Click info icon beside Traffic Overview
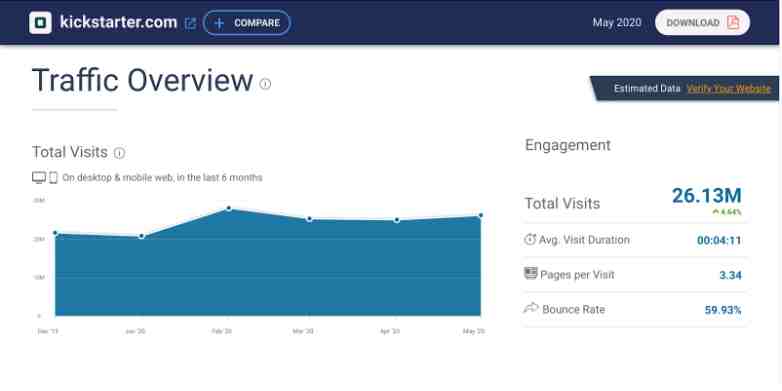Image resolution: width=782 pixels, height=391 pixels. point(265,84)
